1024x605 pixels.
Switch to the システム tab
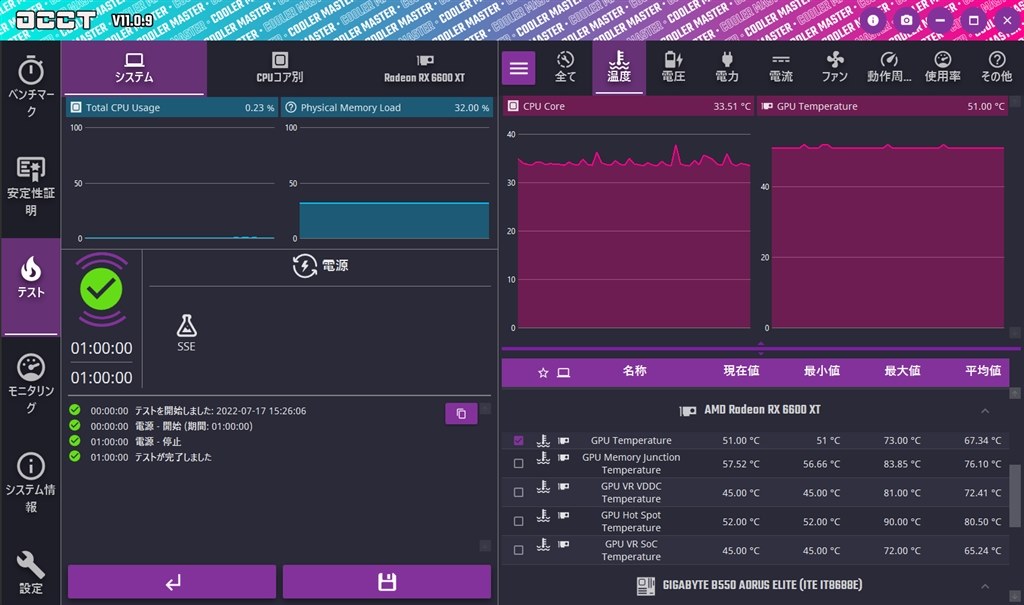tap(134, 68)
